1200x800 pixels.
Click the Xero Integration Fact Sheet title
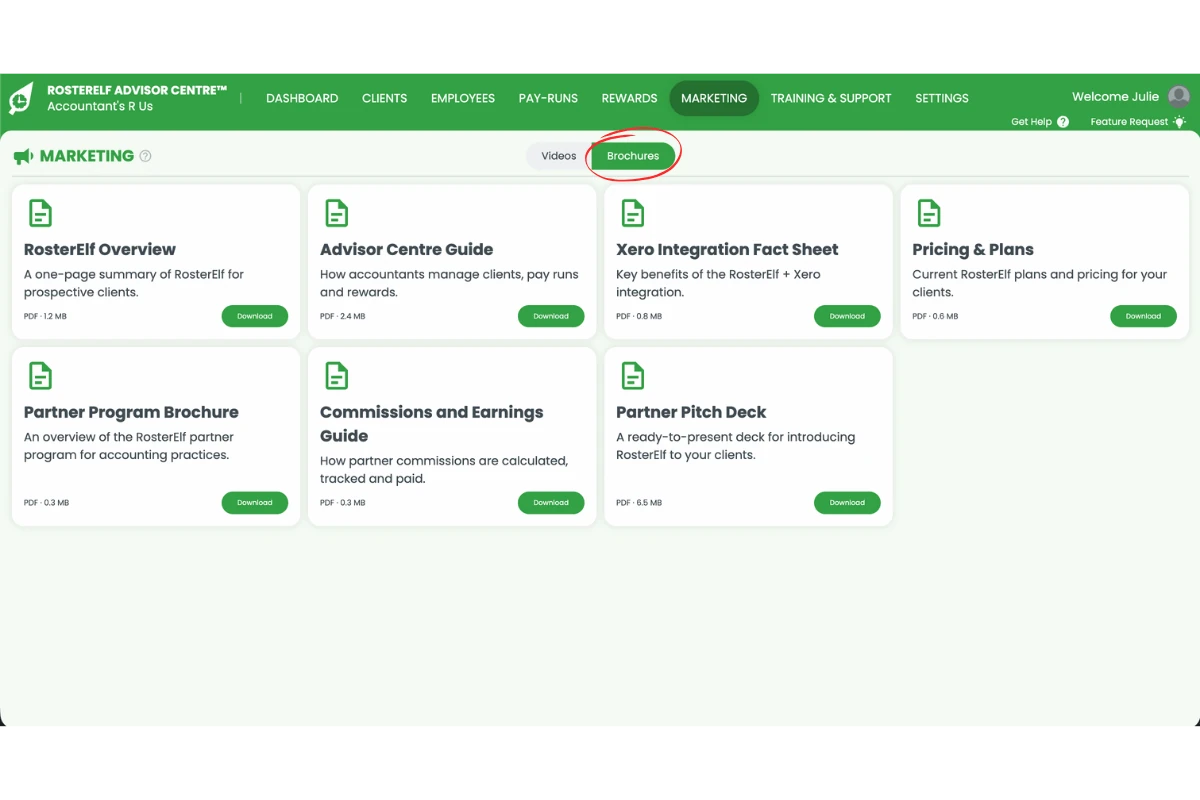coord(727,250)
